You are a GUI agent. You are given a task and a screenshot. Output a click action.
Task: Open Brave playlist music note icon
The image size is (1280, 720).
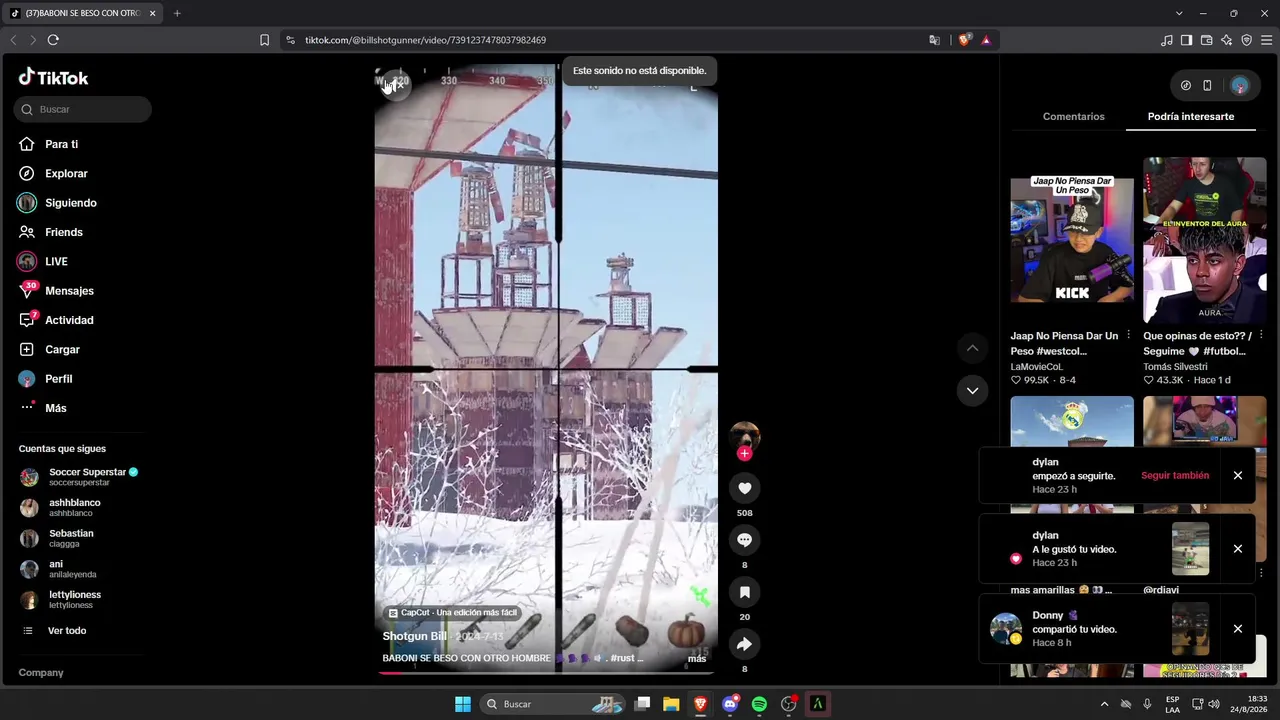coord(1166,40)
